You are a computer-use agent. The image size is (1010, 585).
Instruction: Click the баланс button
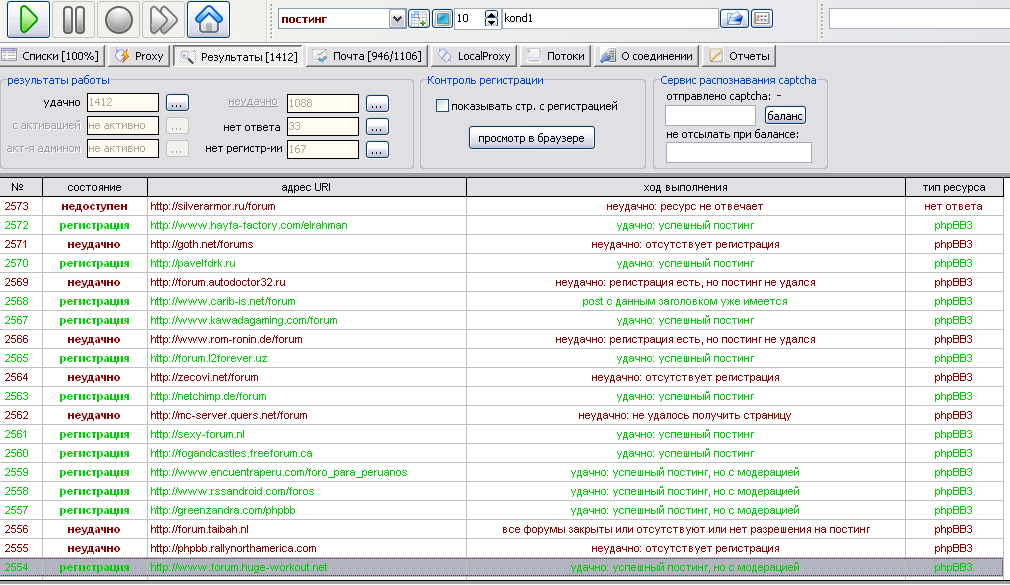[785, 116]
